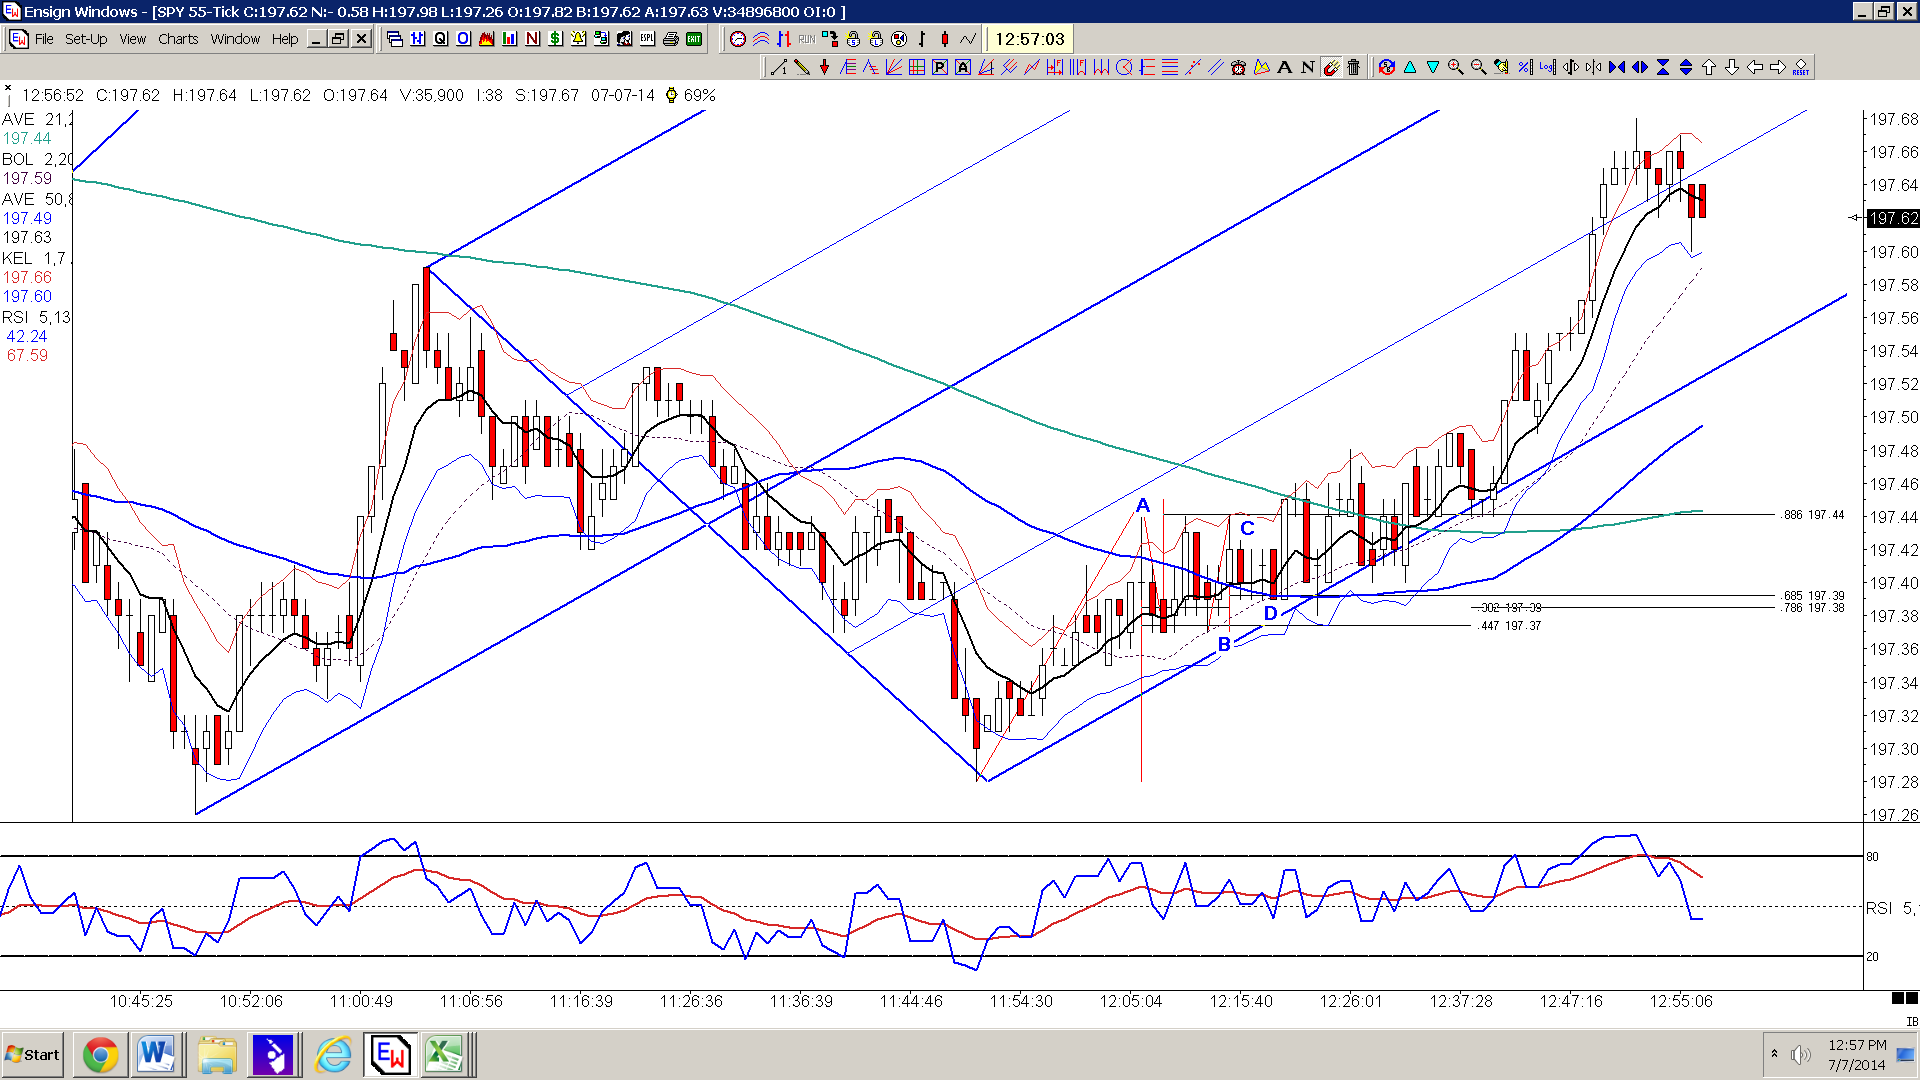Click the cyan up triangle icon
Viewport: 1920px width, 1080px height.
(x=1410, y=67)
